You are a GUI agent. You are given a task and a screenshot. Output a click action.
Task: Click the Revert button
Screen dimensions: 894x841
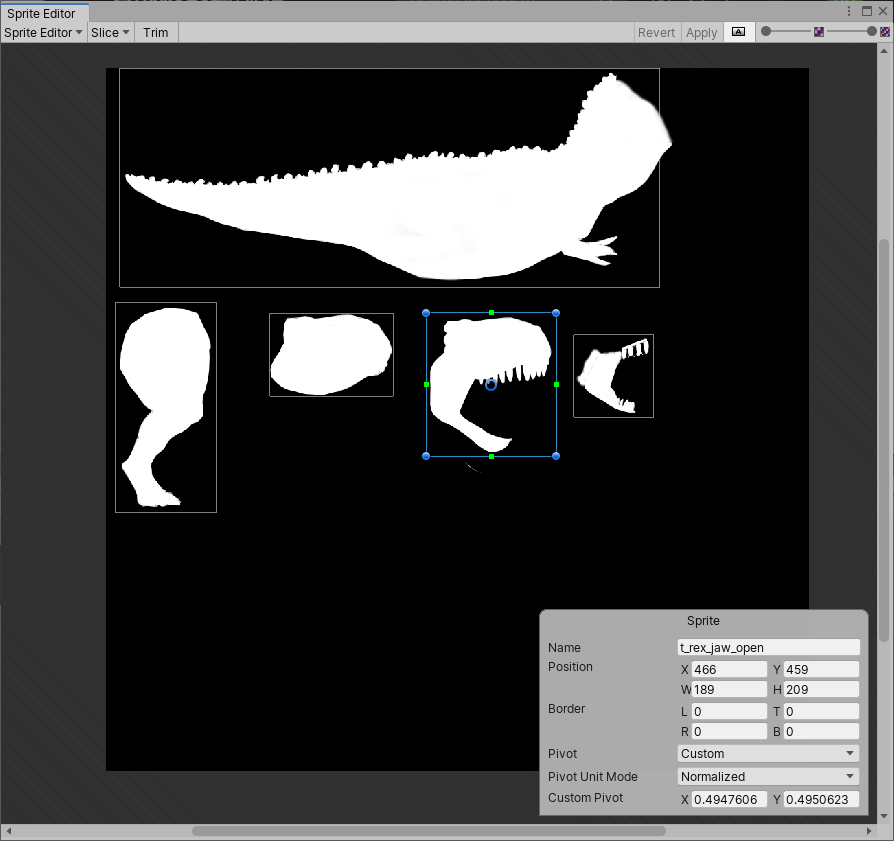pyautogui.click(x=656, y=32)
